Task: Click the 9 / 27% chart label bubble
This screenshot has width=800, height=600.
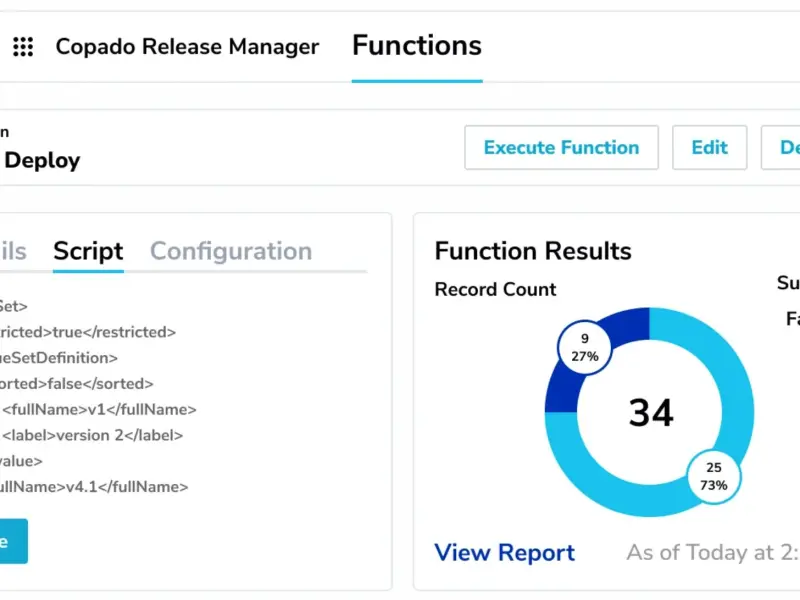Action: [x=585, y=347]
